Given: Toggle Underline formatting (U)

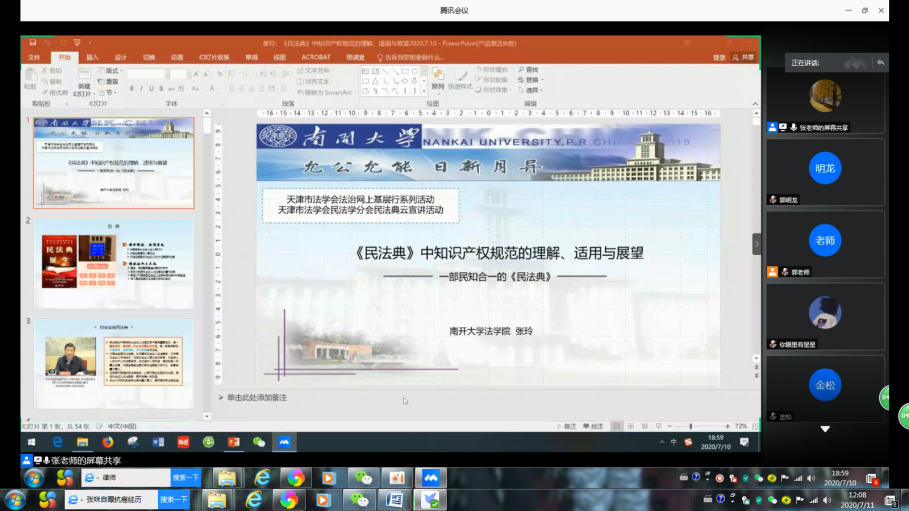Looking at the screenshot, I should pos(151,89).
